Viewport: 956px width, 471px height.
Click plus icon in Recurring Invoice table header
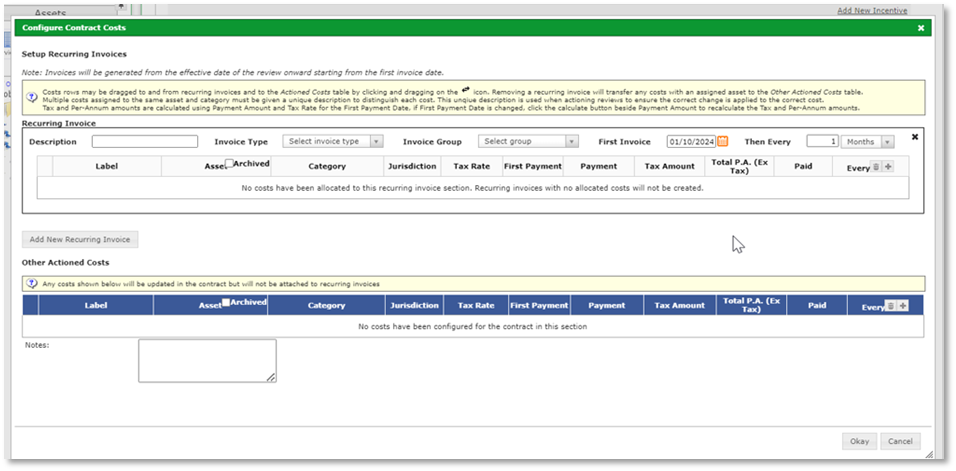click(888, 166)
